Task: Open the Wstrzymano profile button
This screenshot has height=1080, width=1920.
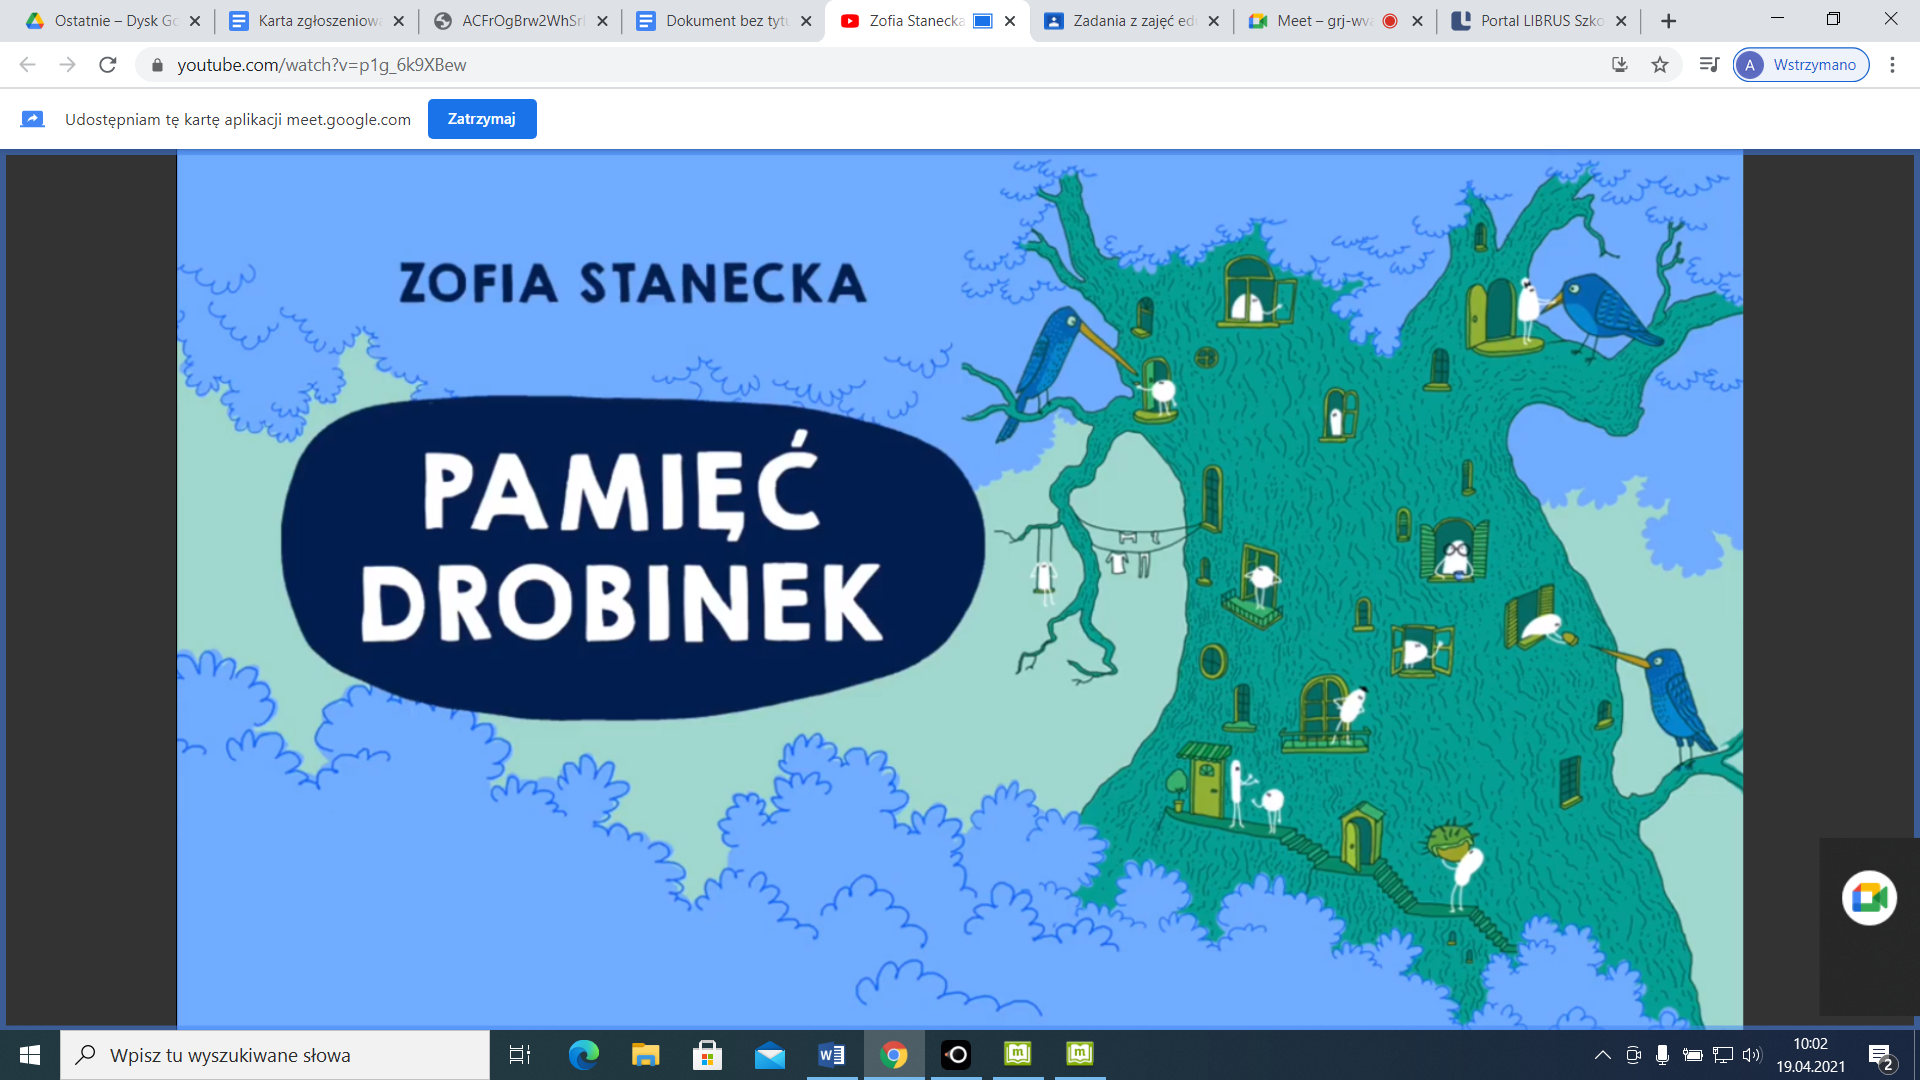Action: tap(1801, 65)
